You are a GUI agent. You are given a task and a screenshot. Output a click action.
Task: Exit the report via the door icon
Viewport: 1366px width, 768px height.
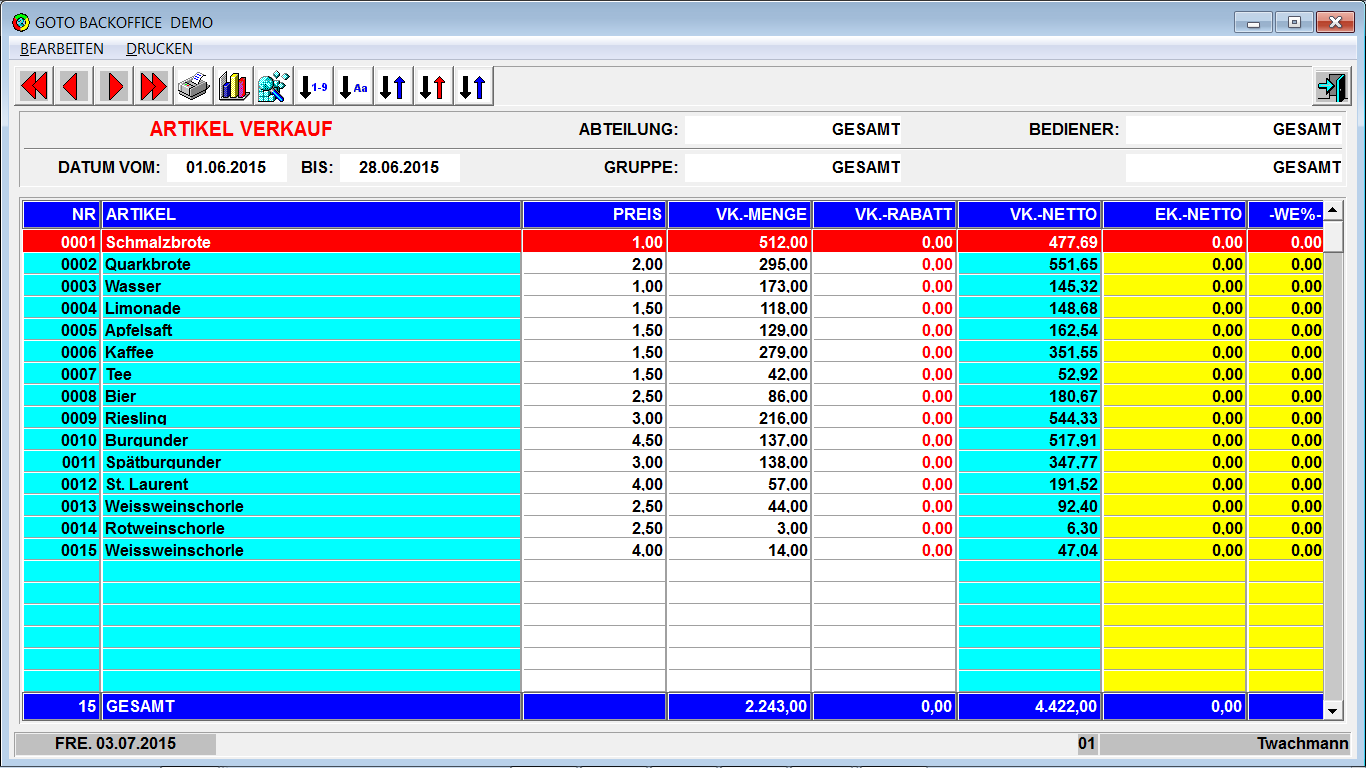pos(1330,87)
